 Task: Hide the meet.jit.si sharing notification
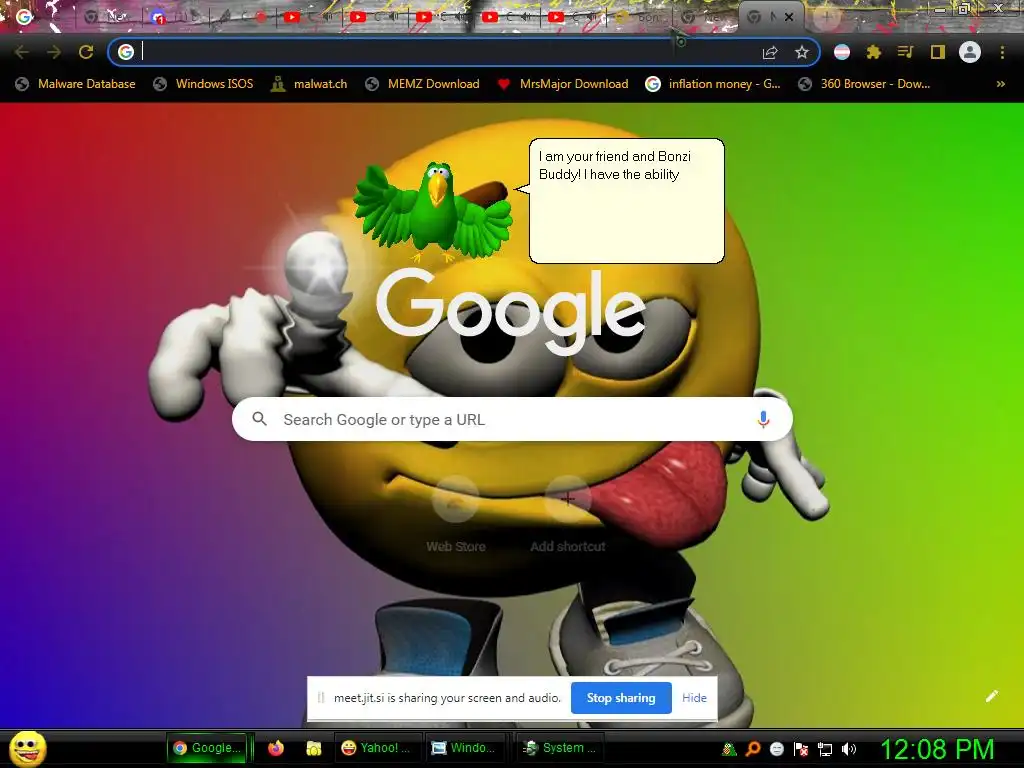point(694,697)
